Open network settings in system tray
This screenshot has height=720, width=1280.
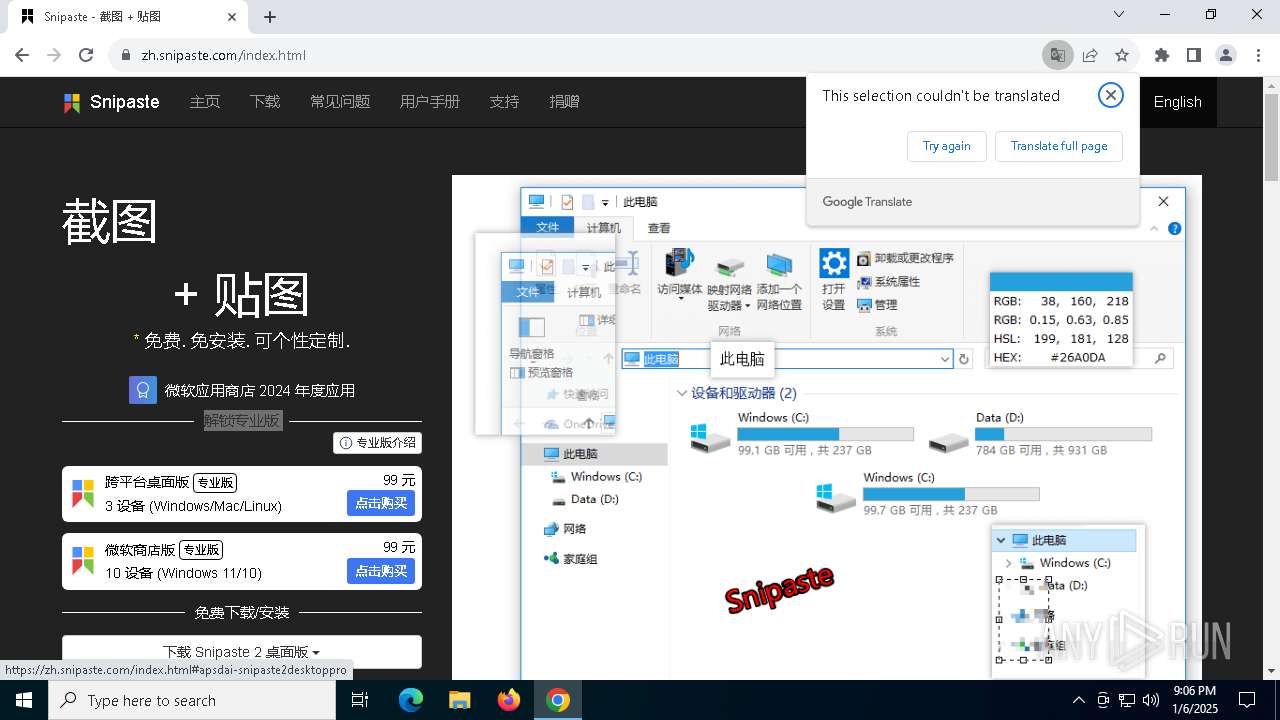(1127, 700)
